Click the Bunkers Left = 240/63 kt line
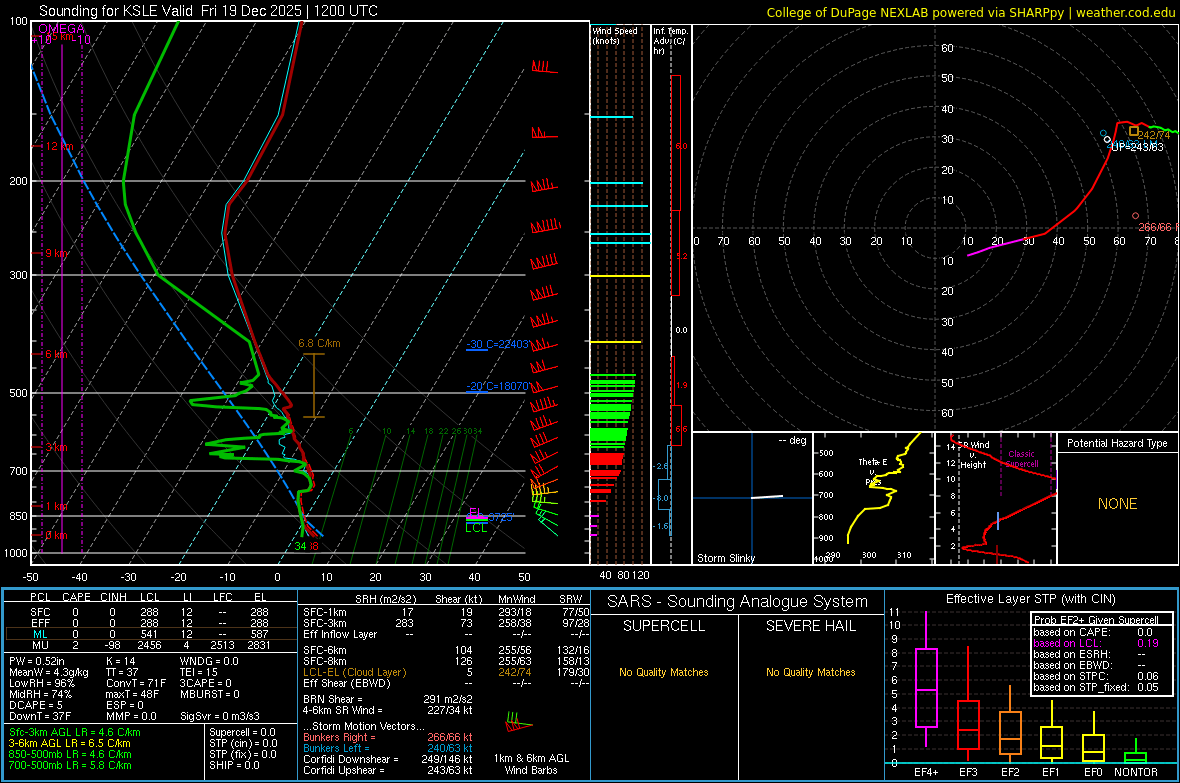Image resolution: width=1180 pixels, height=783 pixels. 388,748
